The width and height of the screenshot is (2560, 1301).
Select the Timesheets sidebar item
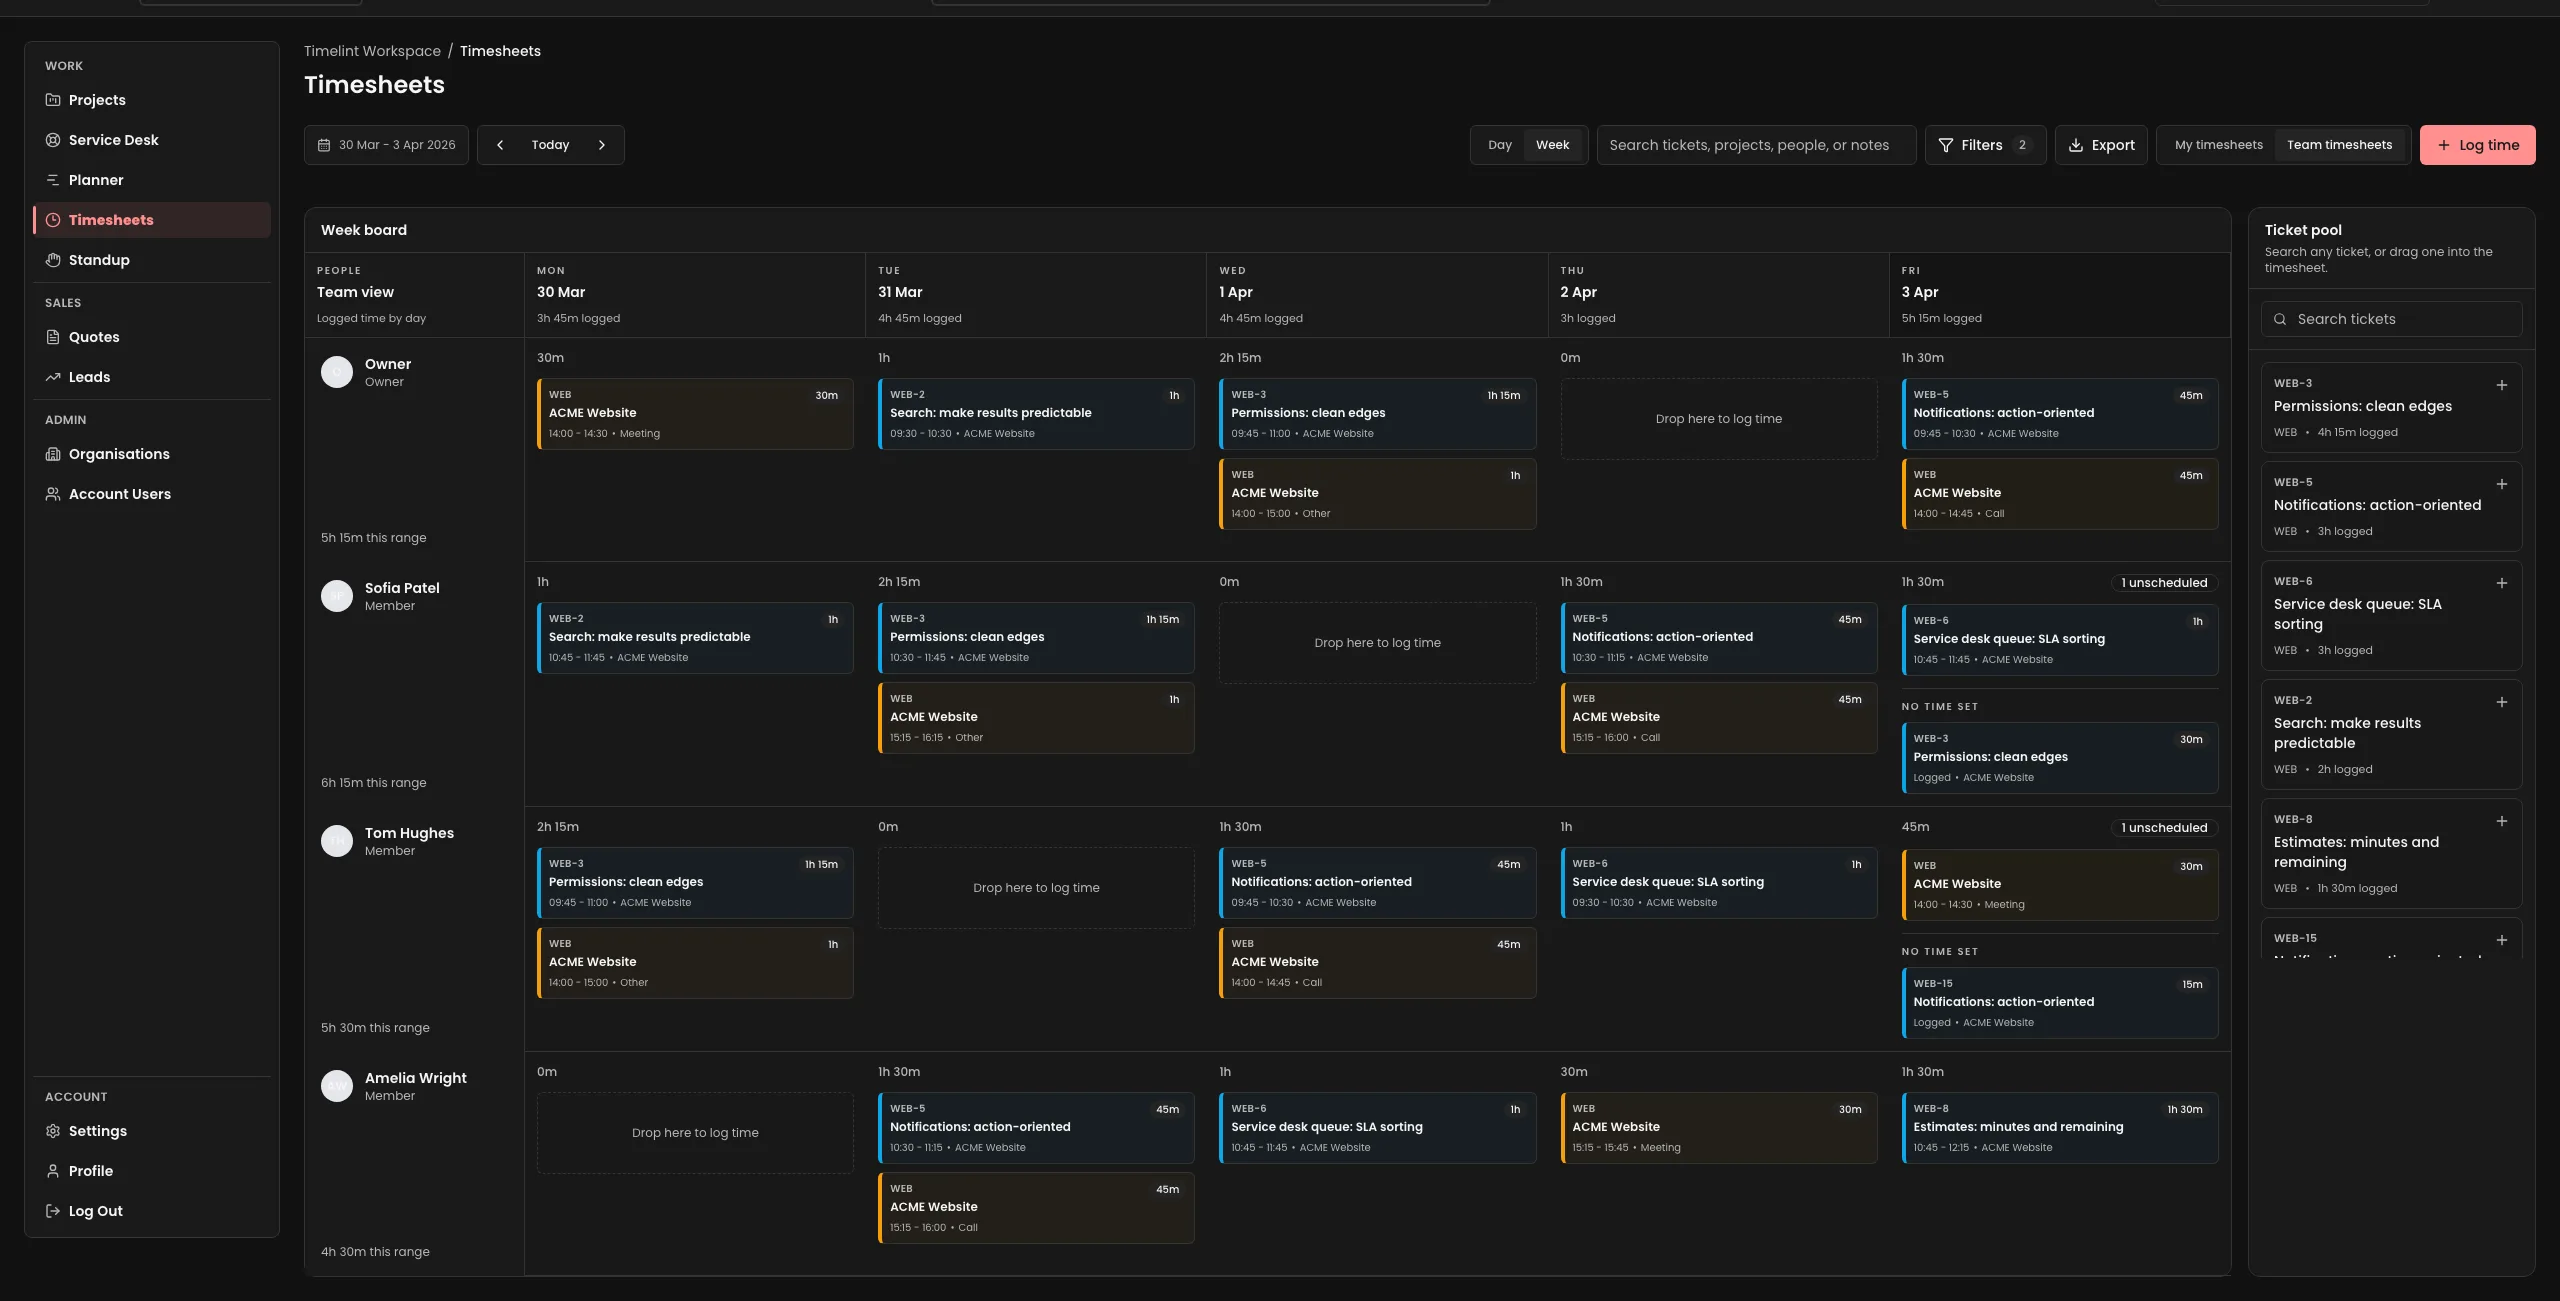(152, 220)
